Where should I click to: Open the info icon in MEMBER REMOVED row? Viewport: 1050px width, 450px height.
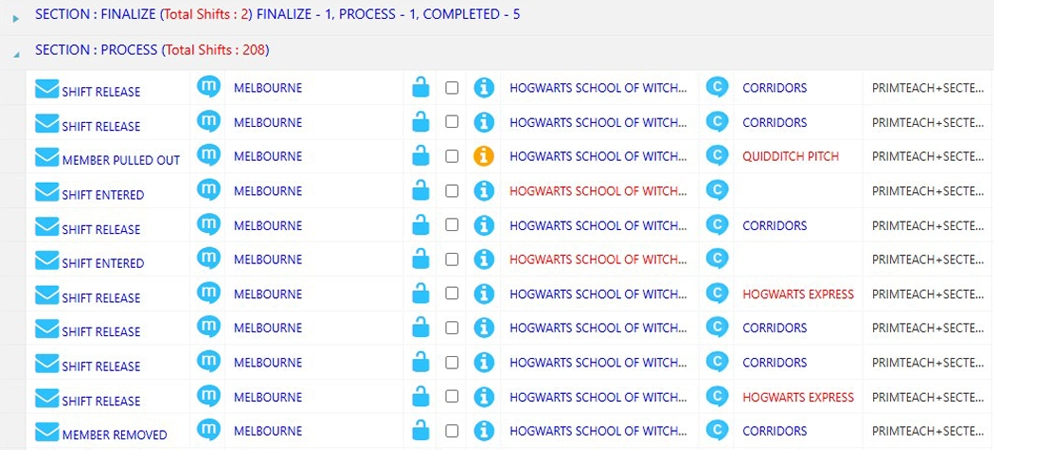coord(483,431)
